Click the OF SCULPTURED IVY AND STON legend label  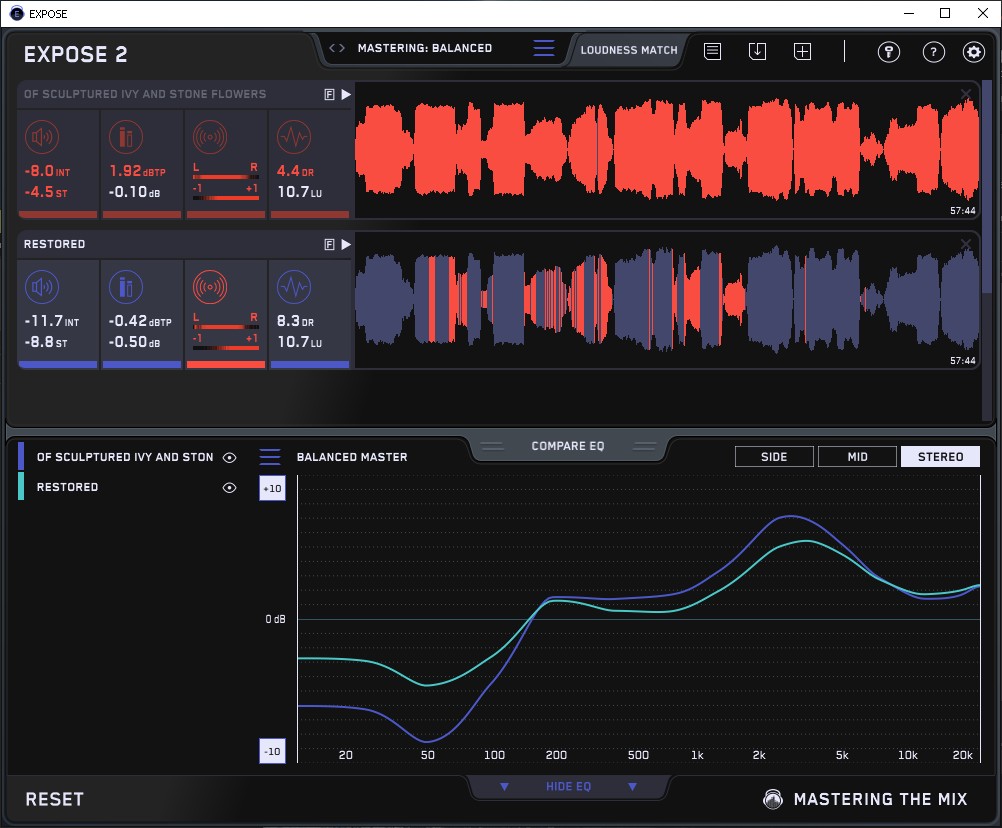pos(125,457)
